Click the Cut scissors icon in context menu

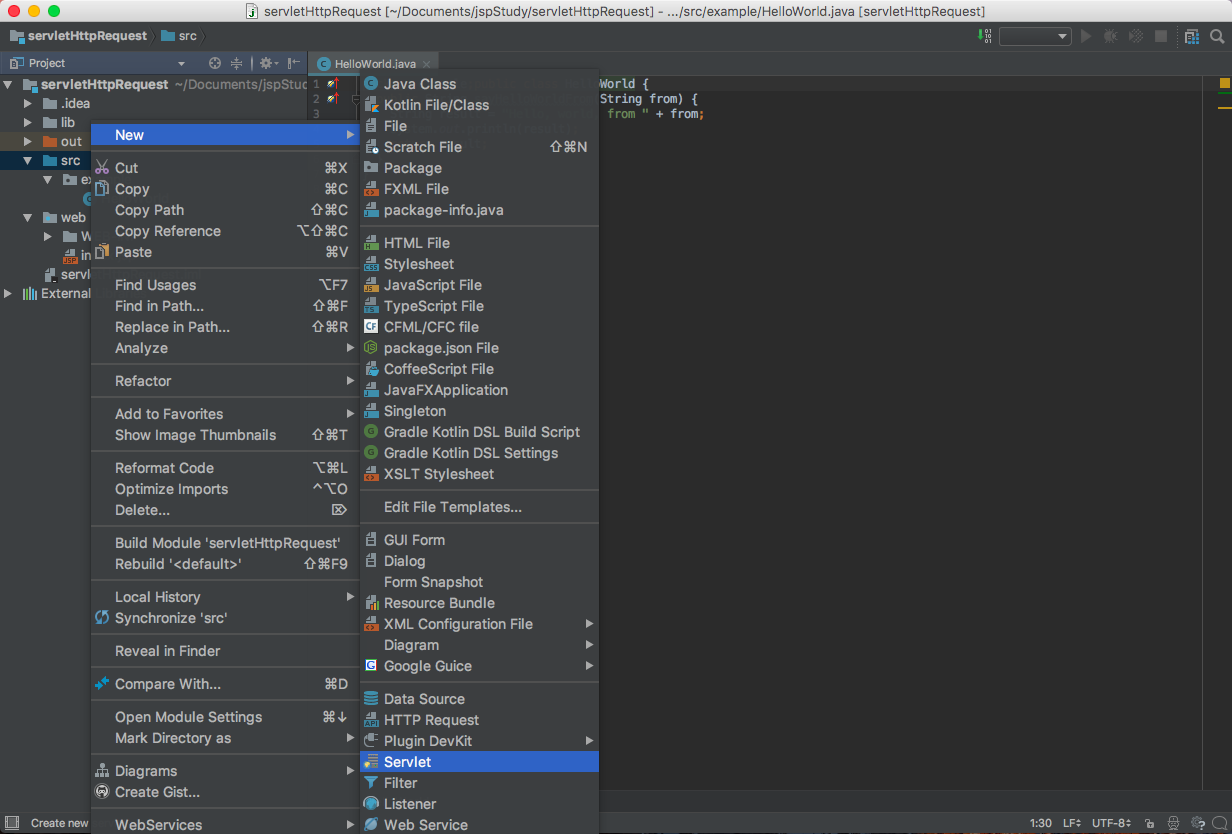(102, 168)
